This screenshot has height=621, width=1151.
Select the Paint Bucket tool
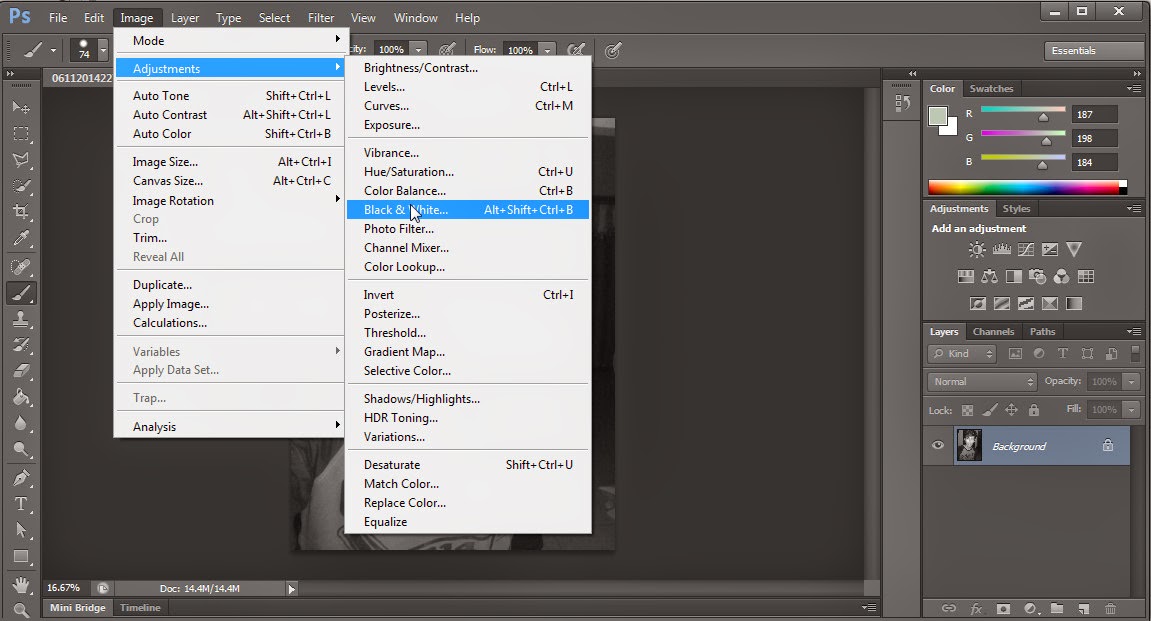tap(21, 397)
